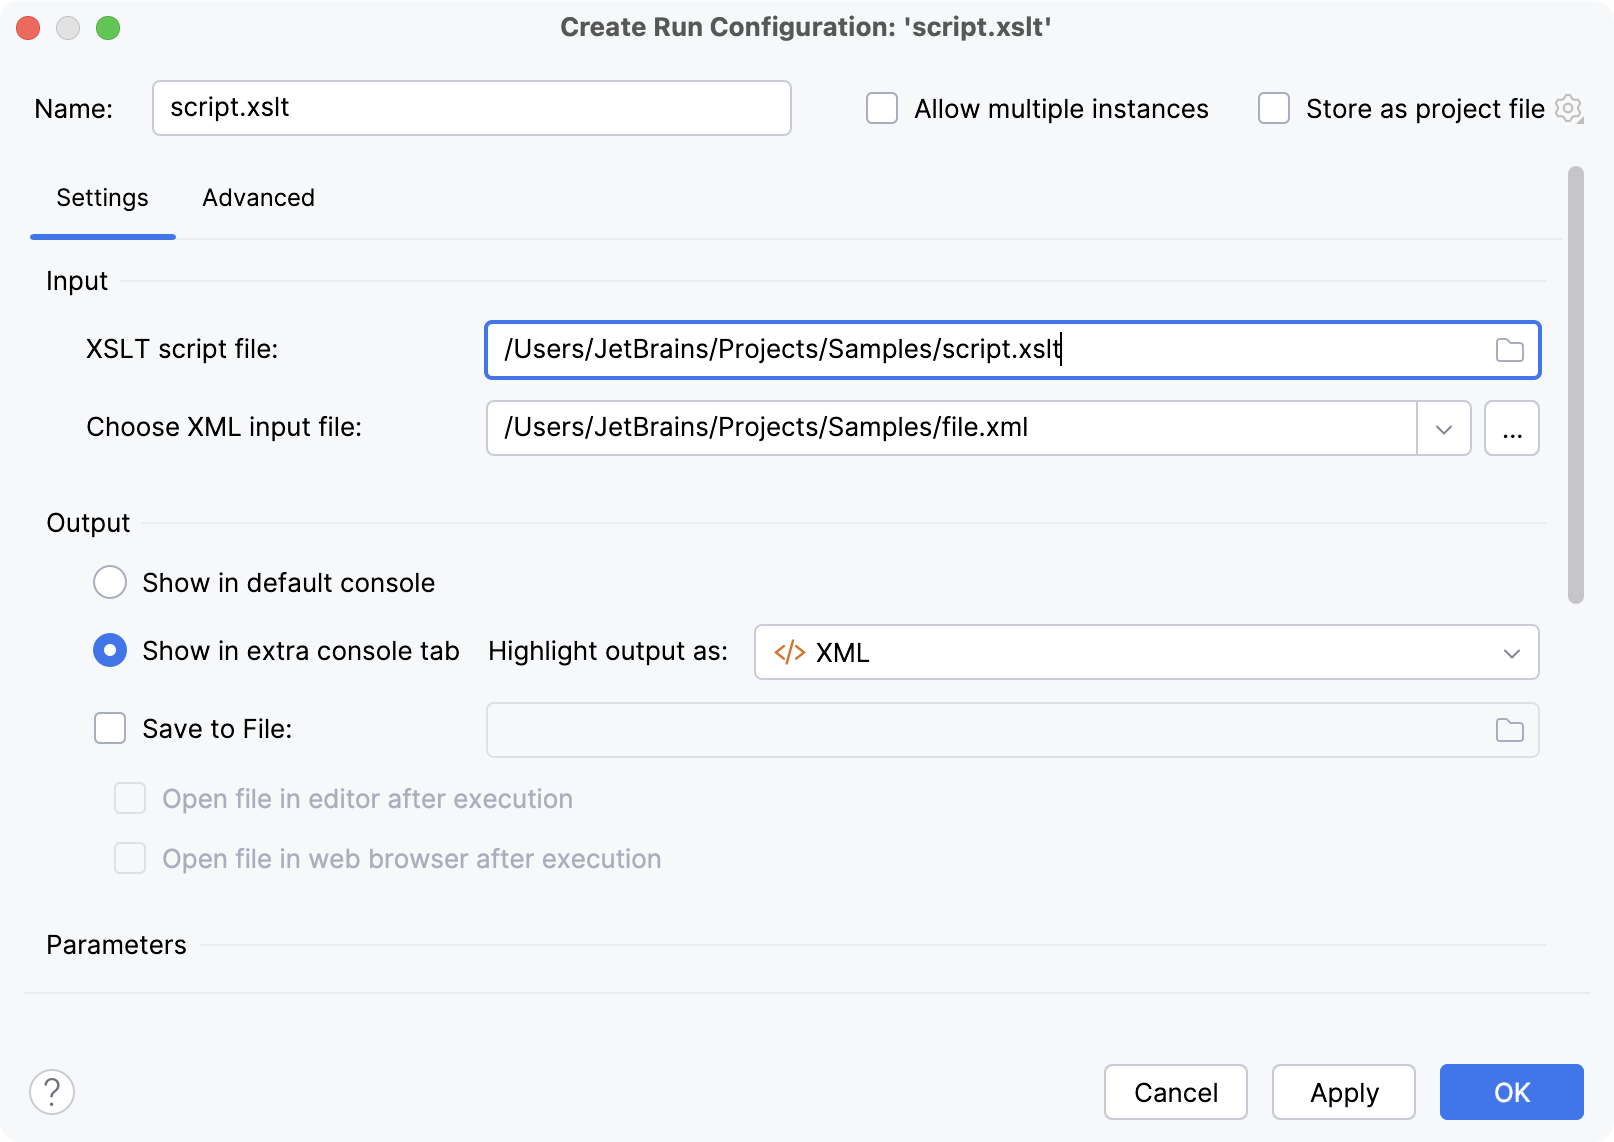Screen dimensions: 1614x1142
Task: Switch to the Advanced tab
Action: (258, 198)
